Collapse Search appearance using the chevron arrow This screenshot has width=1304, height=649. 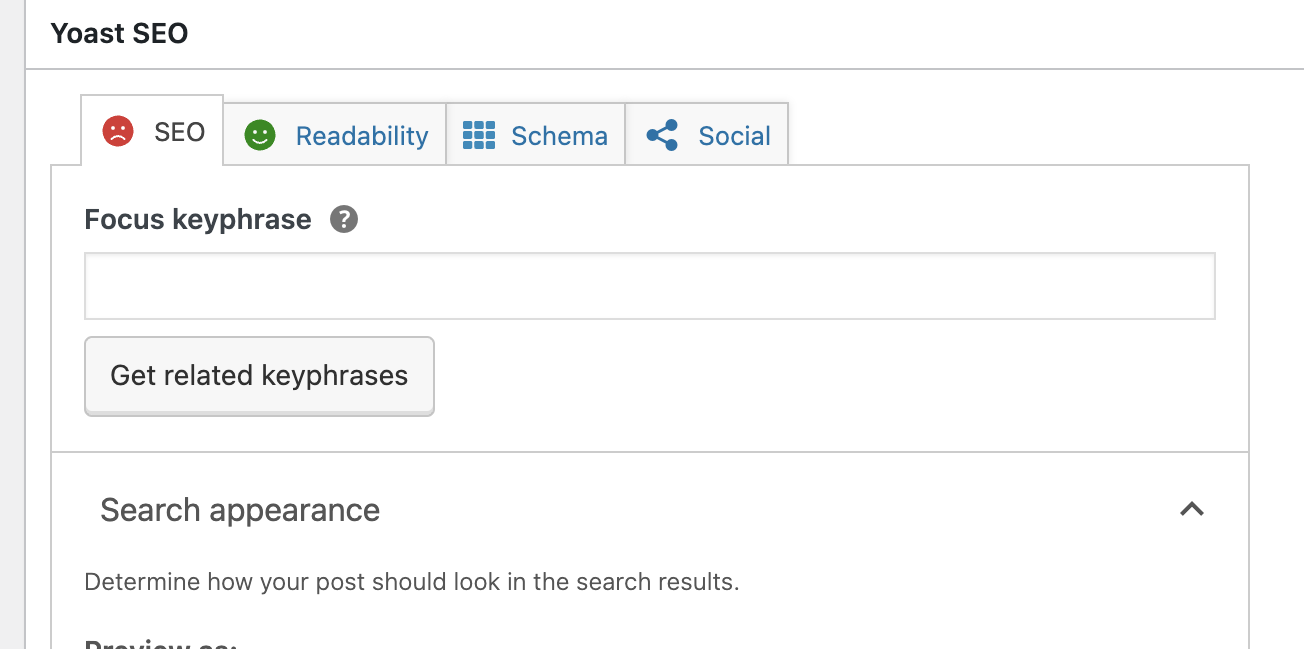(1191, 509)
